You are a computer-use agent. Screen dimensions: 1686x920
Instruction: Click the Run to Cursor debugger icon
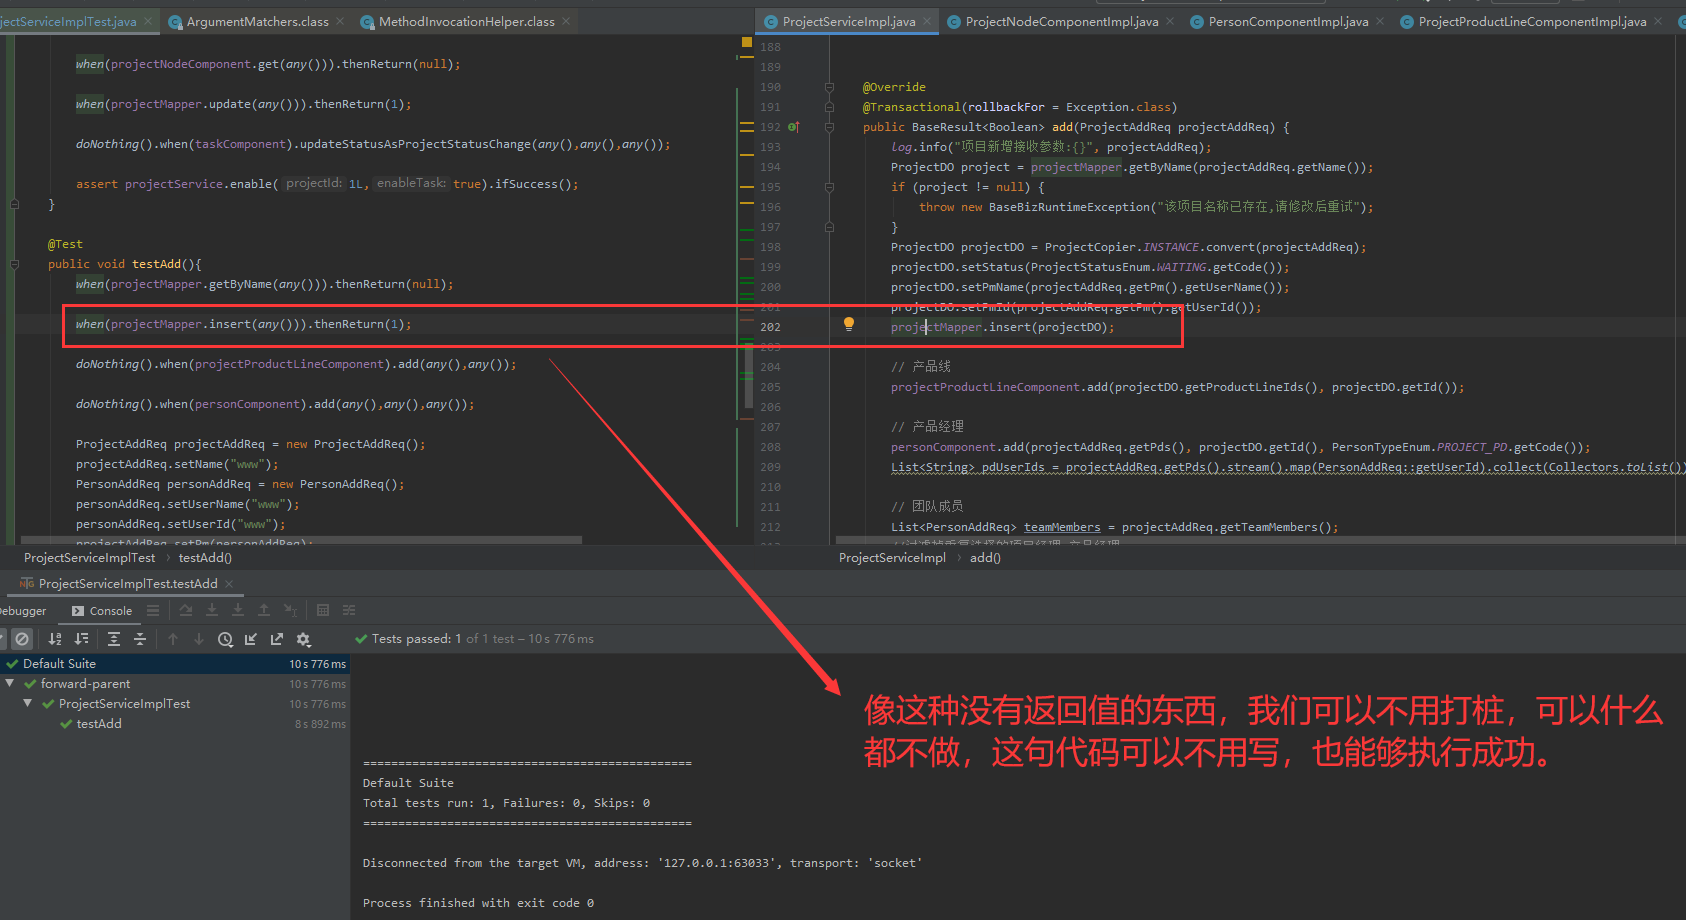pos(290,610)
